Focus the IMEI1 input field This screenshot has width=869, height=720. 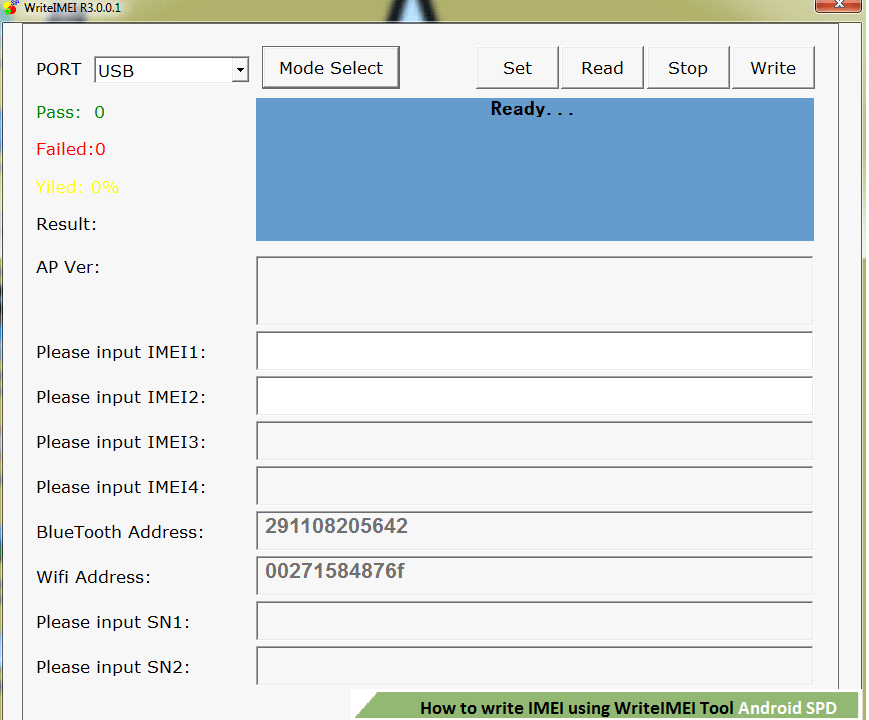click(535, 351)
